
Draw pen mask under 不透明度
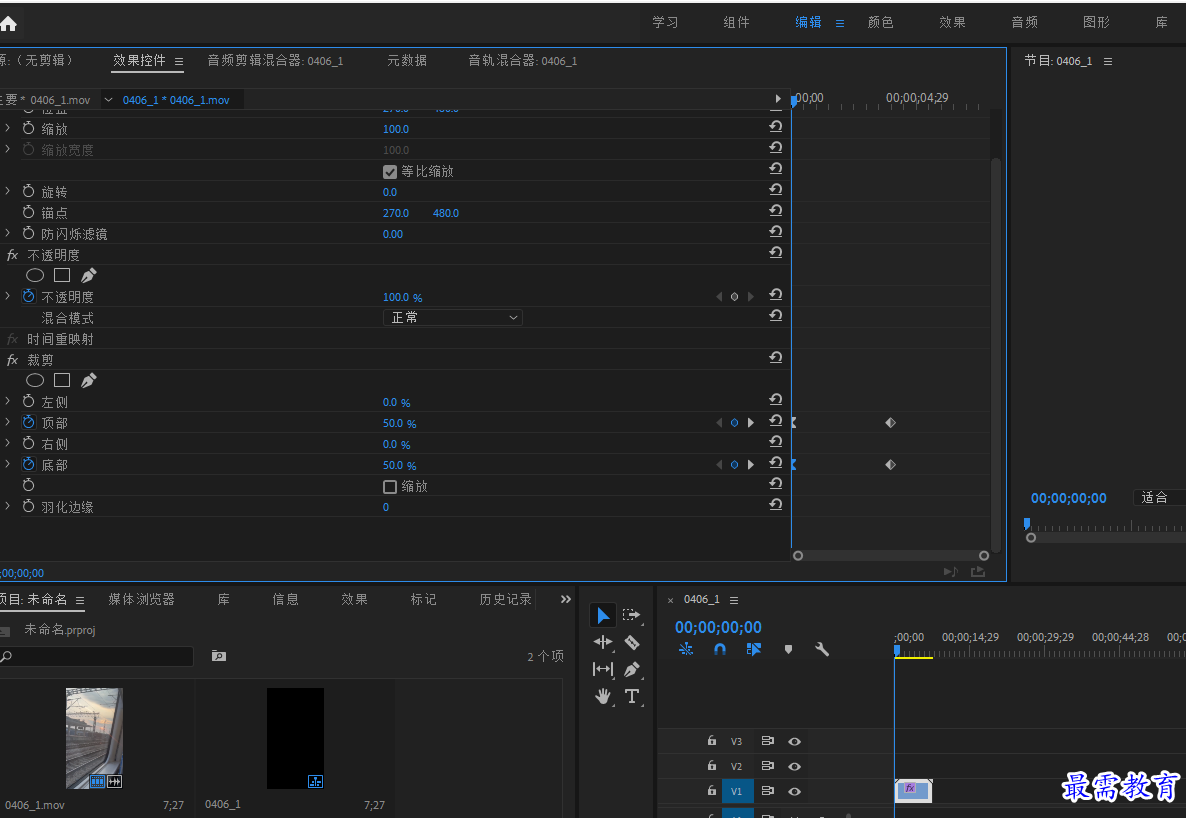pyautogui.click(x=88, y=275)
